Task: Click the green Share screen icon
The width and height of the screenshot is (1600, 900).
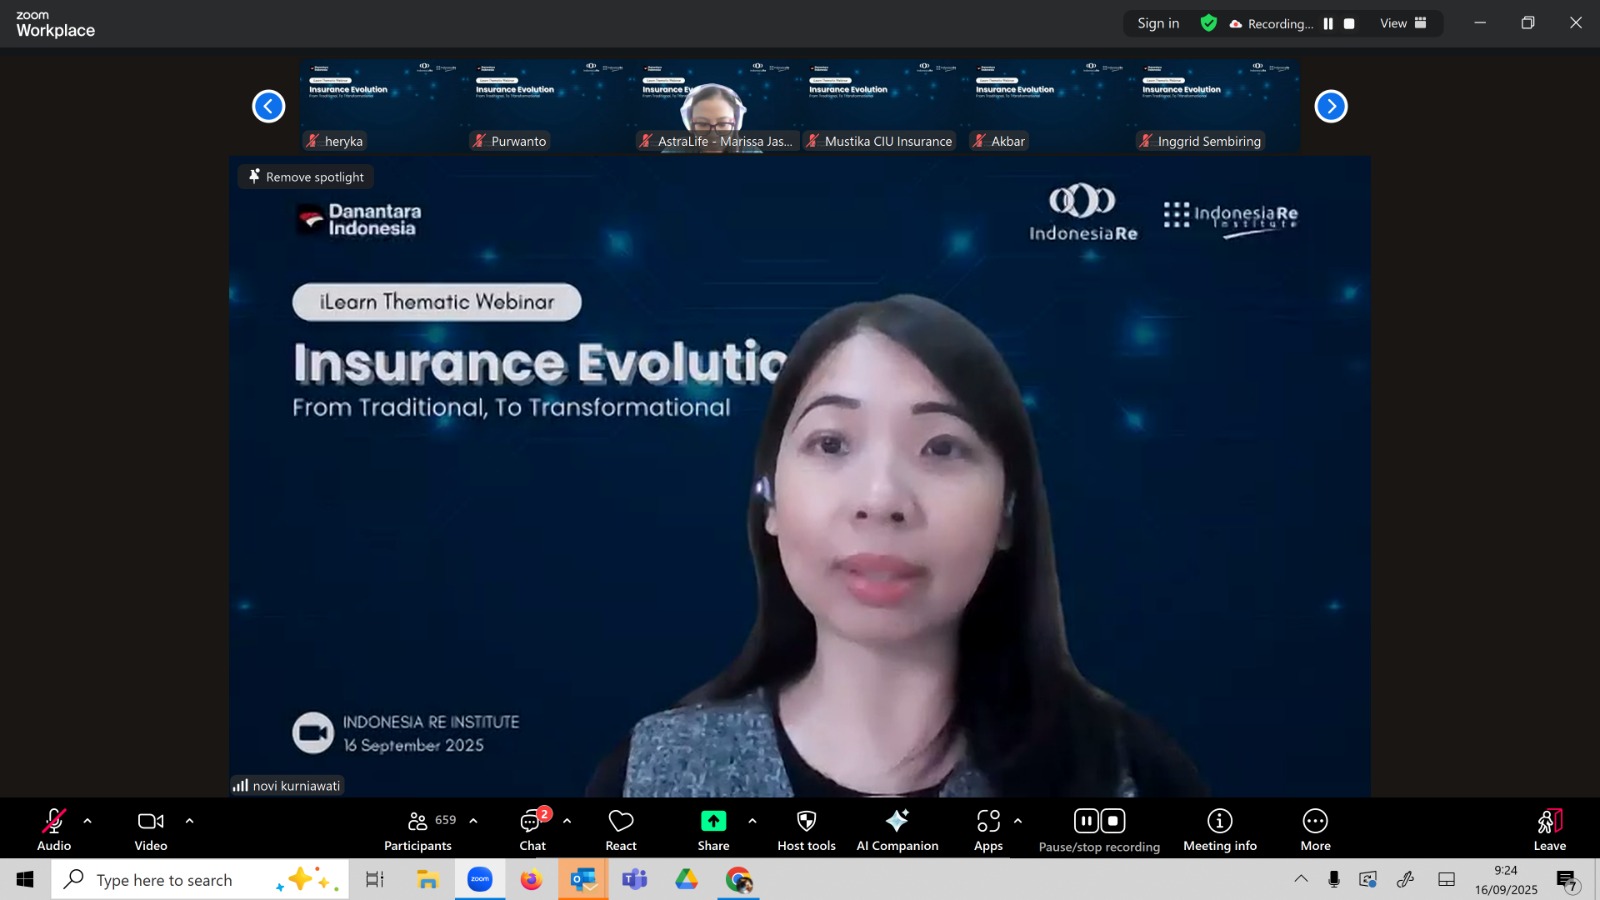Action: (x=713, y=821)
